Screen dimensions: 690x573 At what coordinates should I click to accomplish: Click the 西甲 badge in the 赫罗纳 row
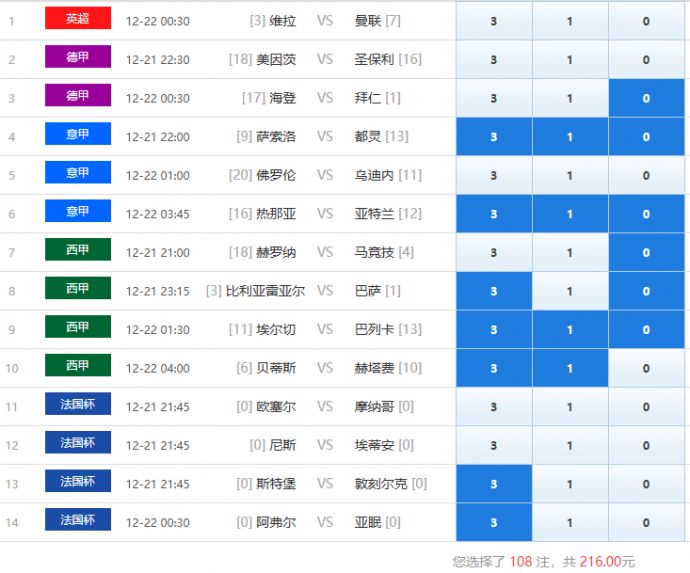(x=77, y=250)
